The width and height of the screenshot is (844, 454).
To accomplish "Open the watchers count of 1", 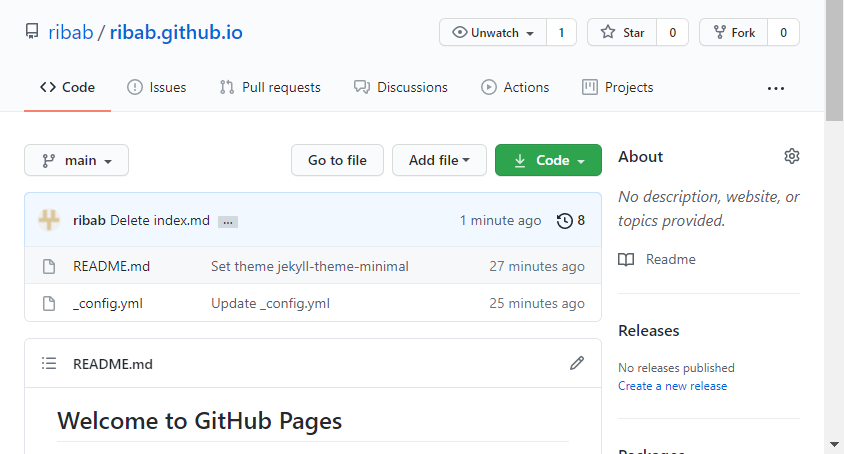I will point(561,32).
